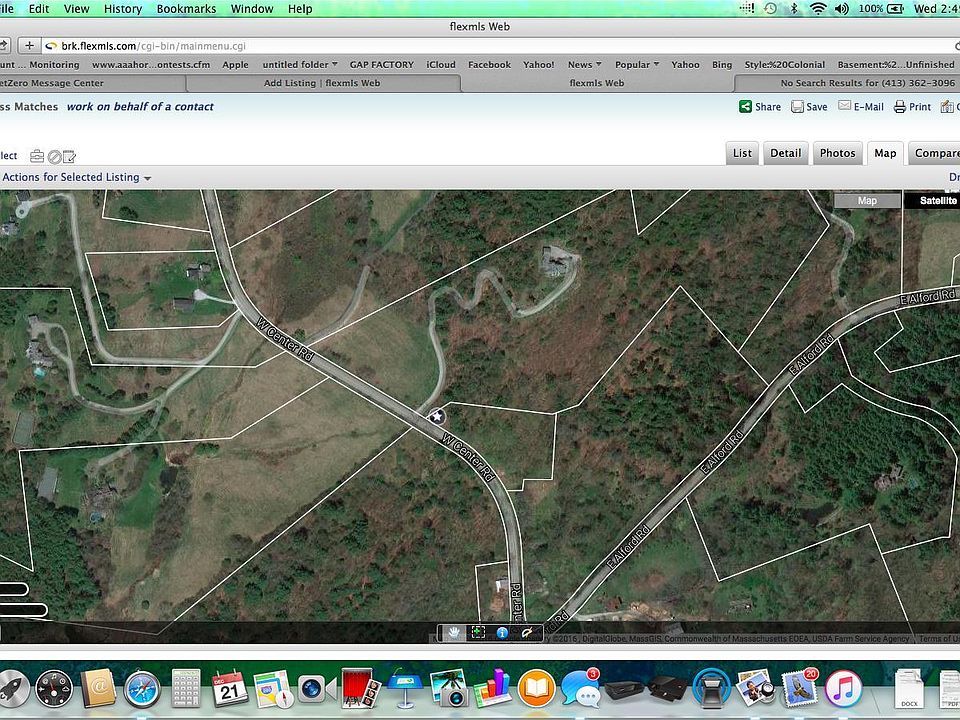Viewport: 960px width, 720px height.
Task: Open the Window menu
Action: [x=252, y=9]
